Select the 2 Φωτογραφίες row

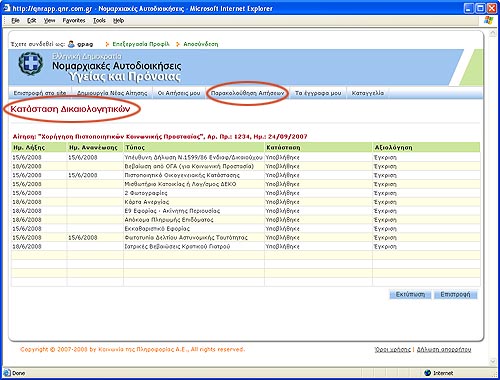246,193
